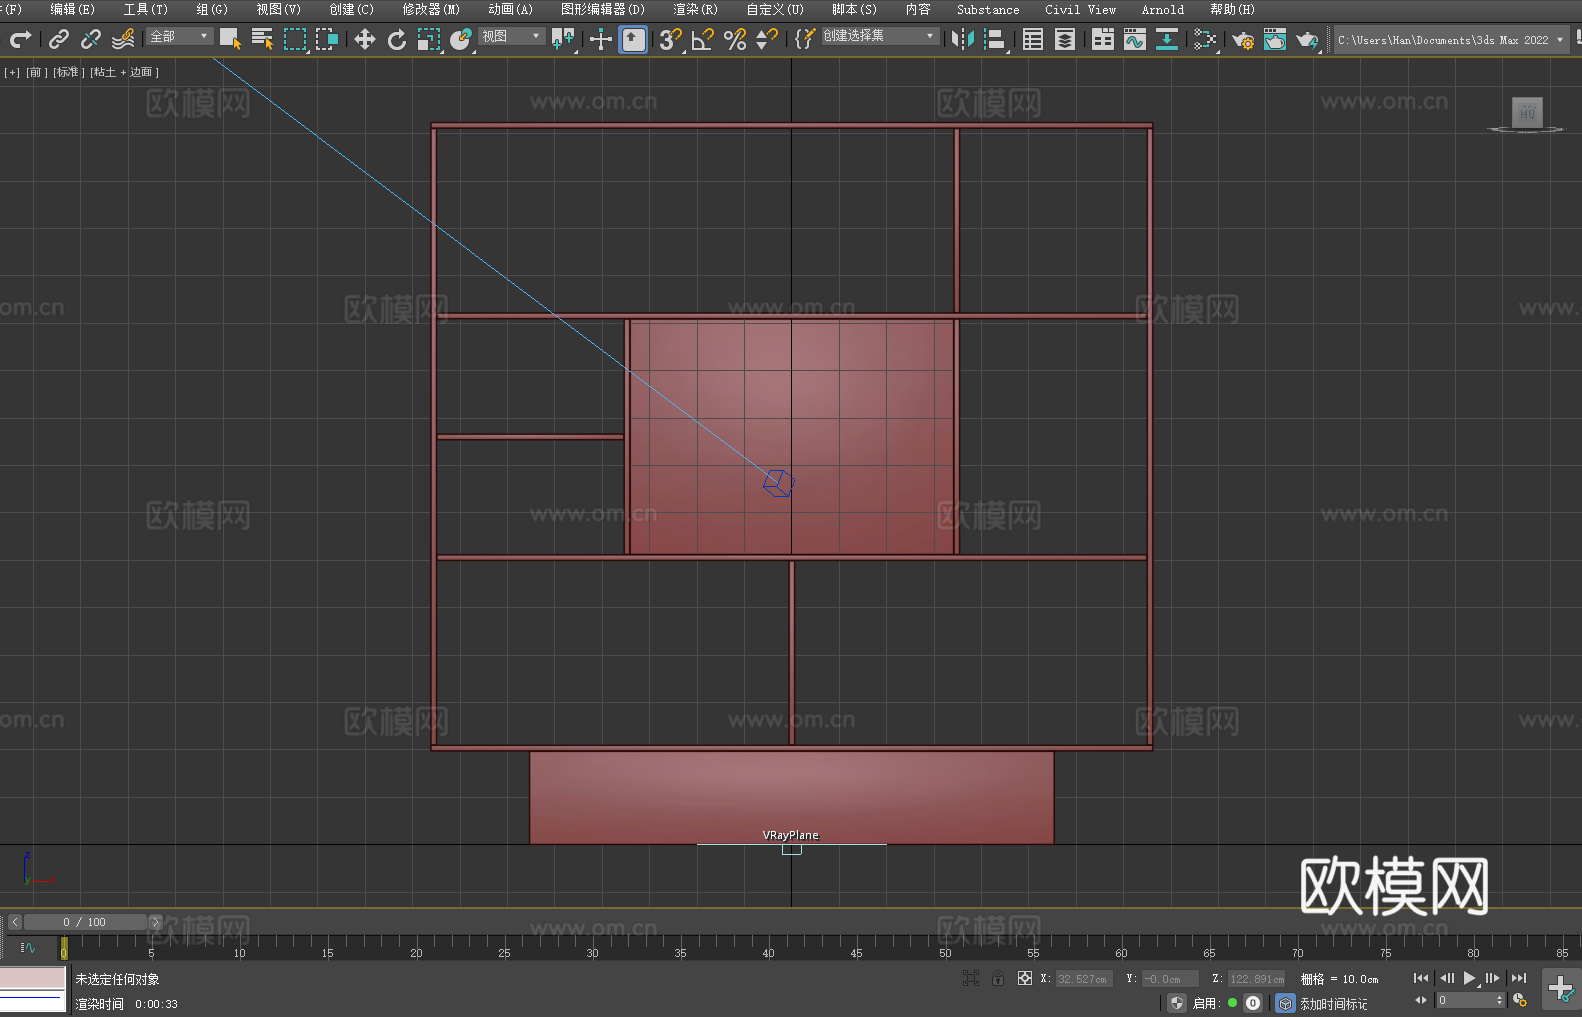Open Render Setup teapot icon

1243,39
